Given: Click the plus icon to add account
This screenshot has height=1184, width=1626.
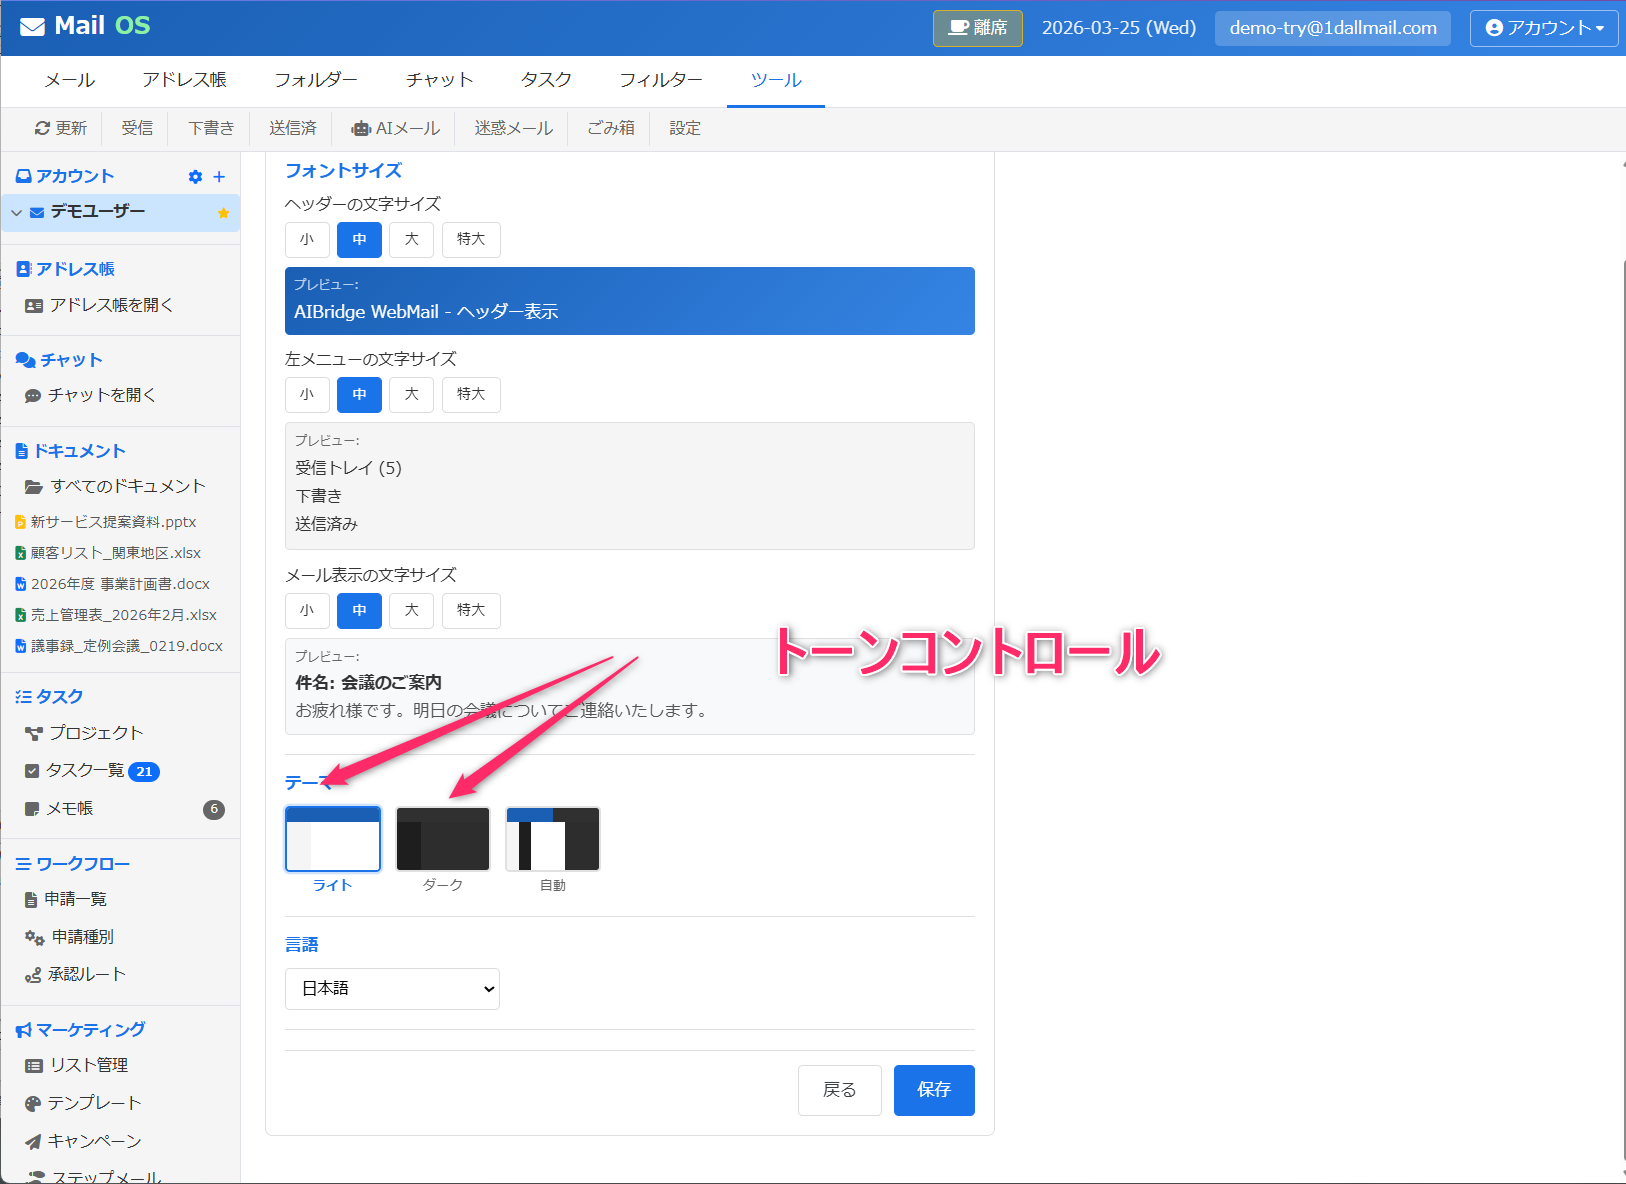Looking at the screenshot, I should point(219,177).
